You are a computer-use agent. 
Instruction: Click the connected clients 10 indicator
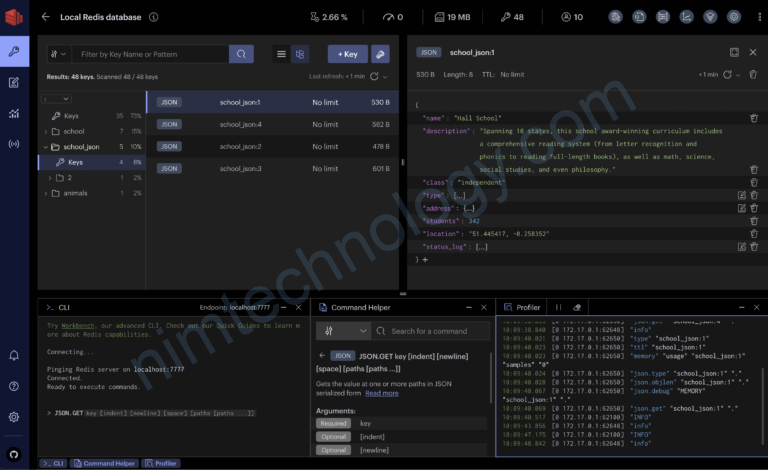click(x=572, y=17)
